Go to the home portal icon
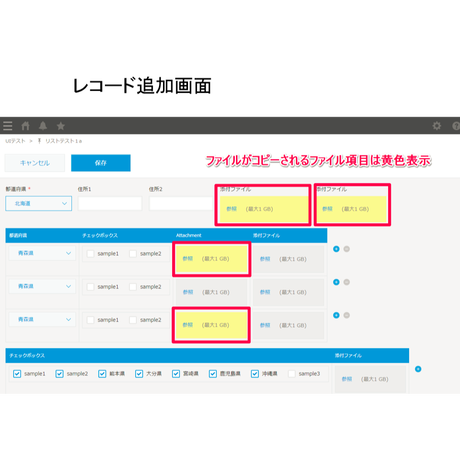Image resolution: width=460 pixels, height=460 pixels. [25, 126]
